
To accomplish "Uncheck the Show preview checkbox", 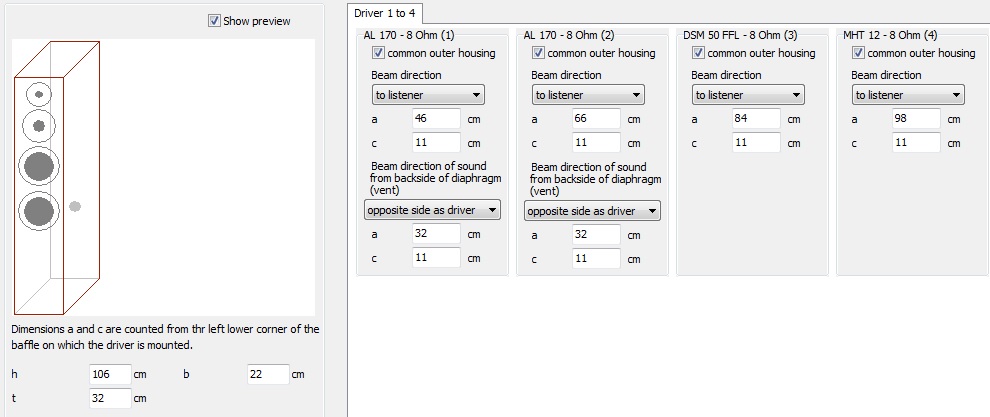I will coord(214,21).
